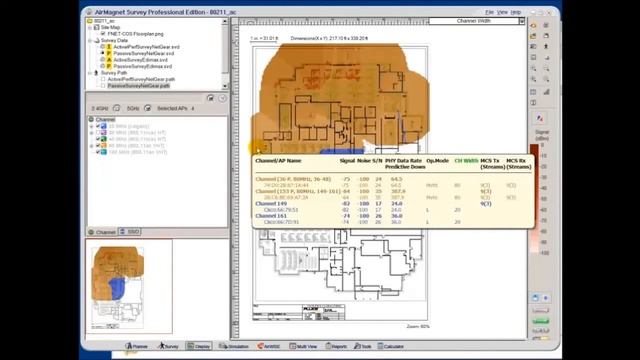Select the Display view tab
This screenshot has width=640, height=360.
[199, 346]
